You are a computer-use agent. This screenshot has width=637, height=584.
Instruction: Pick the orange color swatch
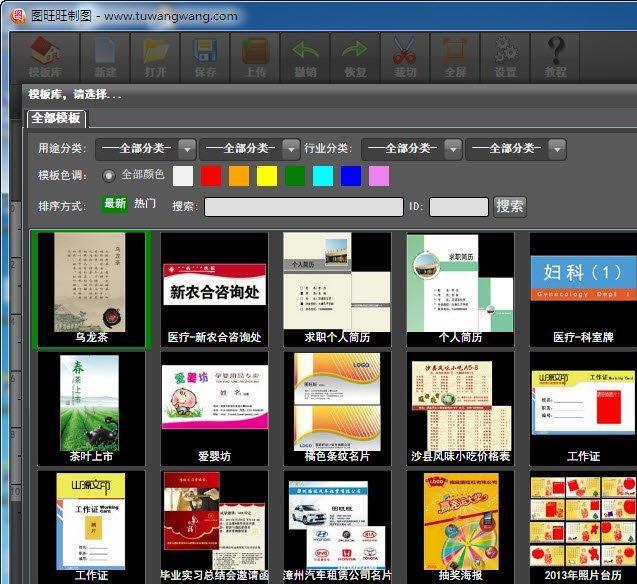pos(239,176)
